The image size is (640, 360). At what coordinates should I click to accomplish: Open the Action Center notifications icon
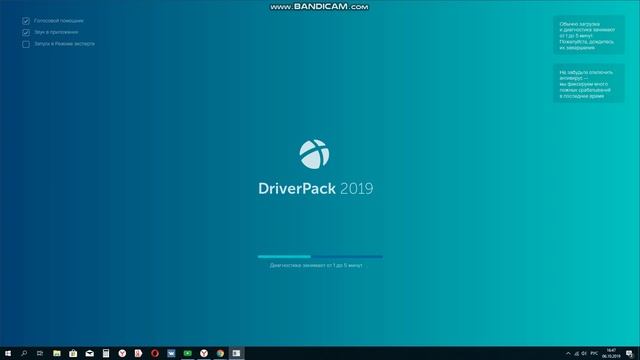coord(629,353)
